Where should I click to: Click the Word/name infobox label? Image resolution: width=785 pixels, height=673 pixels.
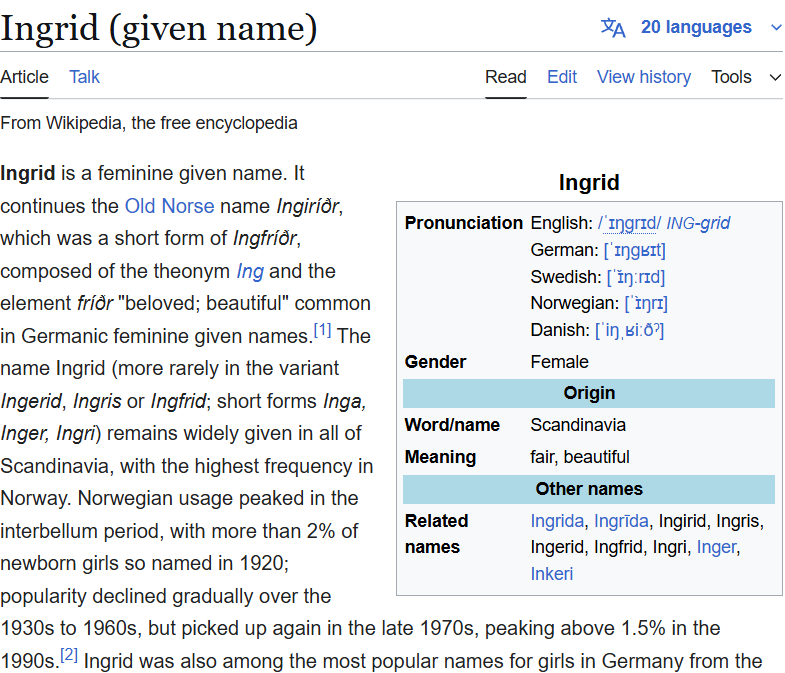[452, 425]
